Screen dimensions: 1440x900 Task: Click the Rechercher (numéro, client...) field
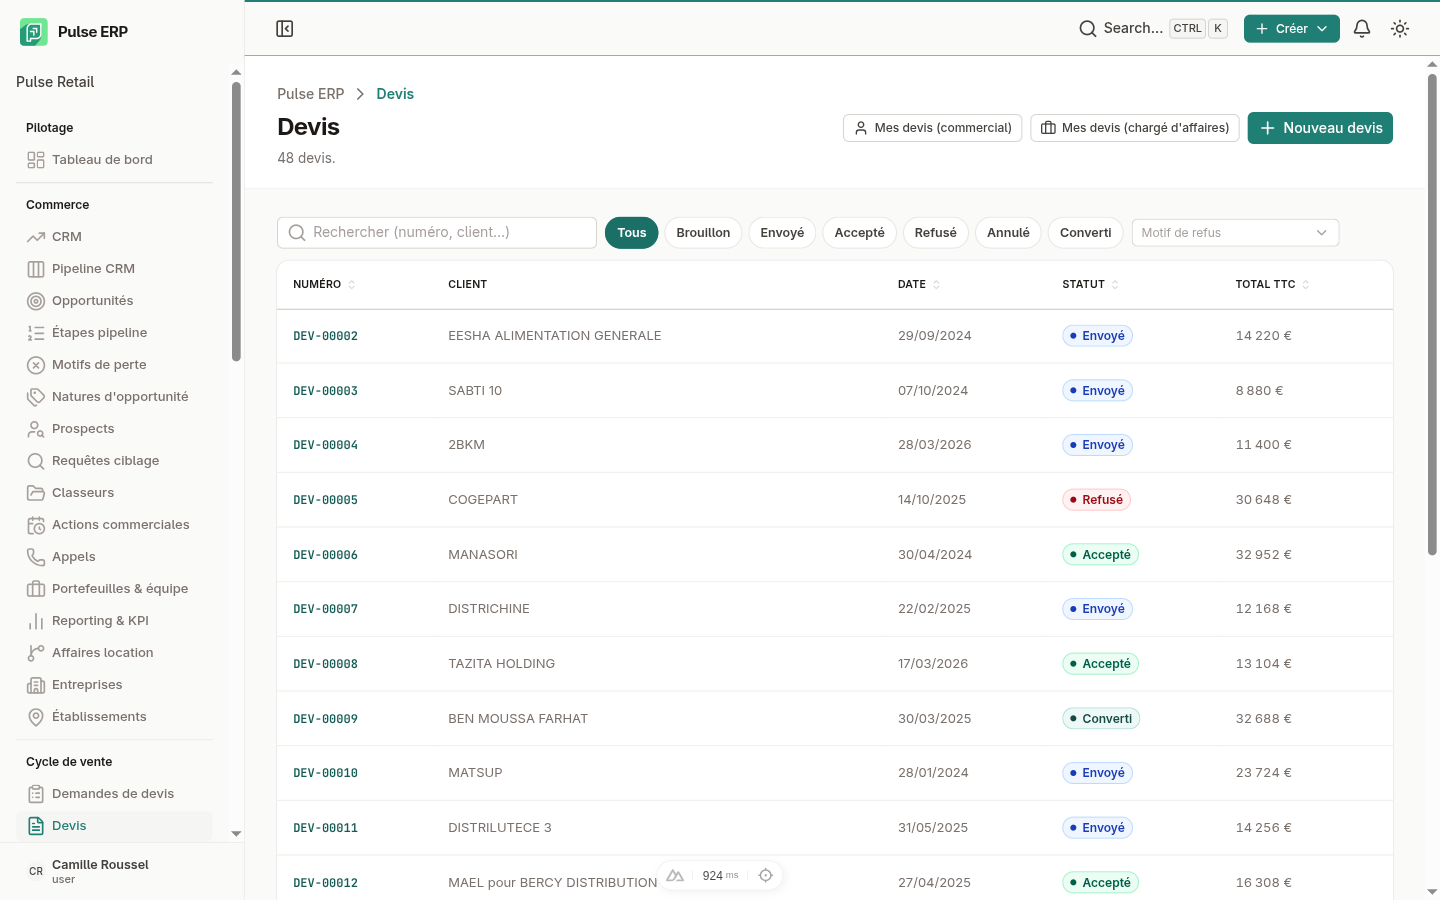(437, 233)
